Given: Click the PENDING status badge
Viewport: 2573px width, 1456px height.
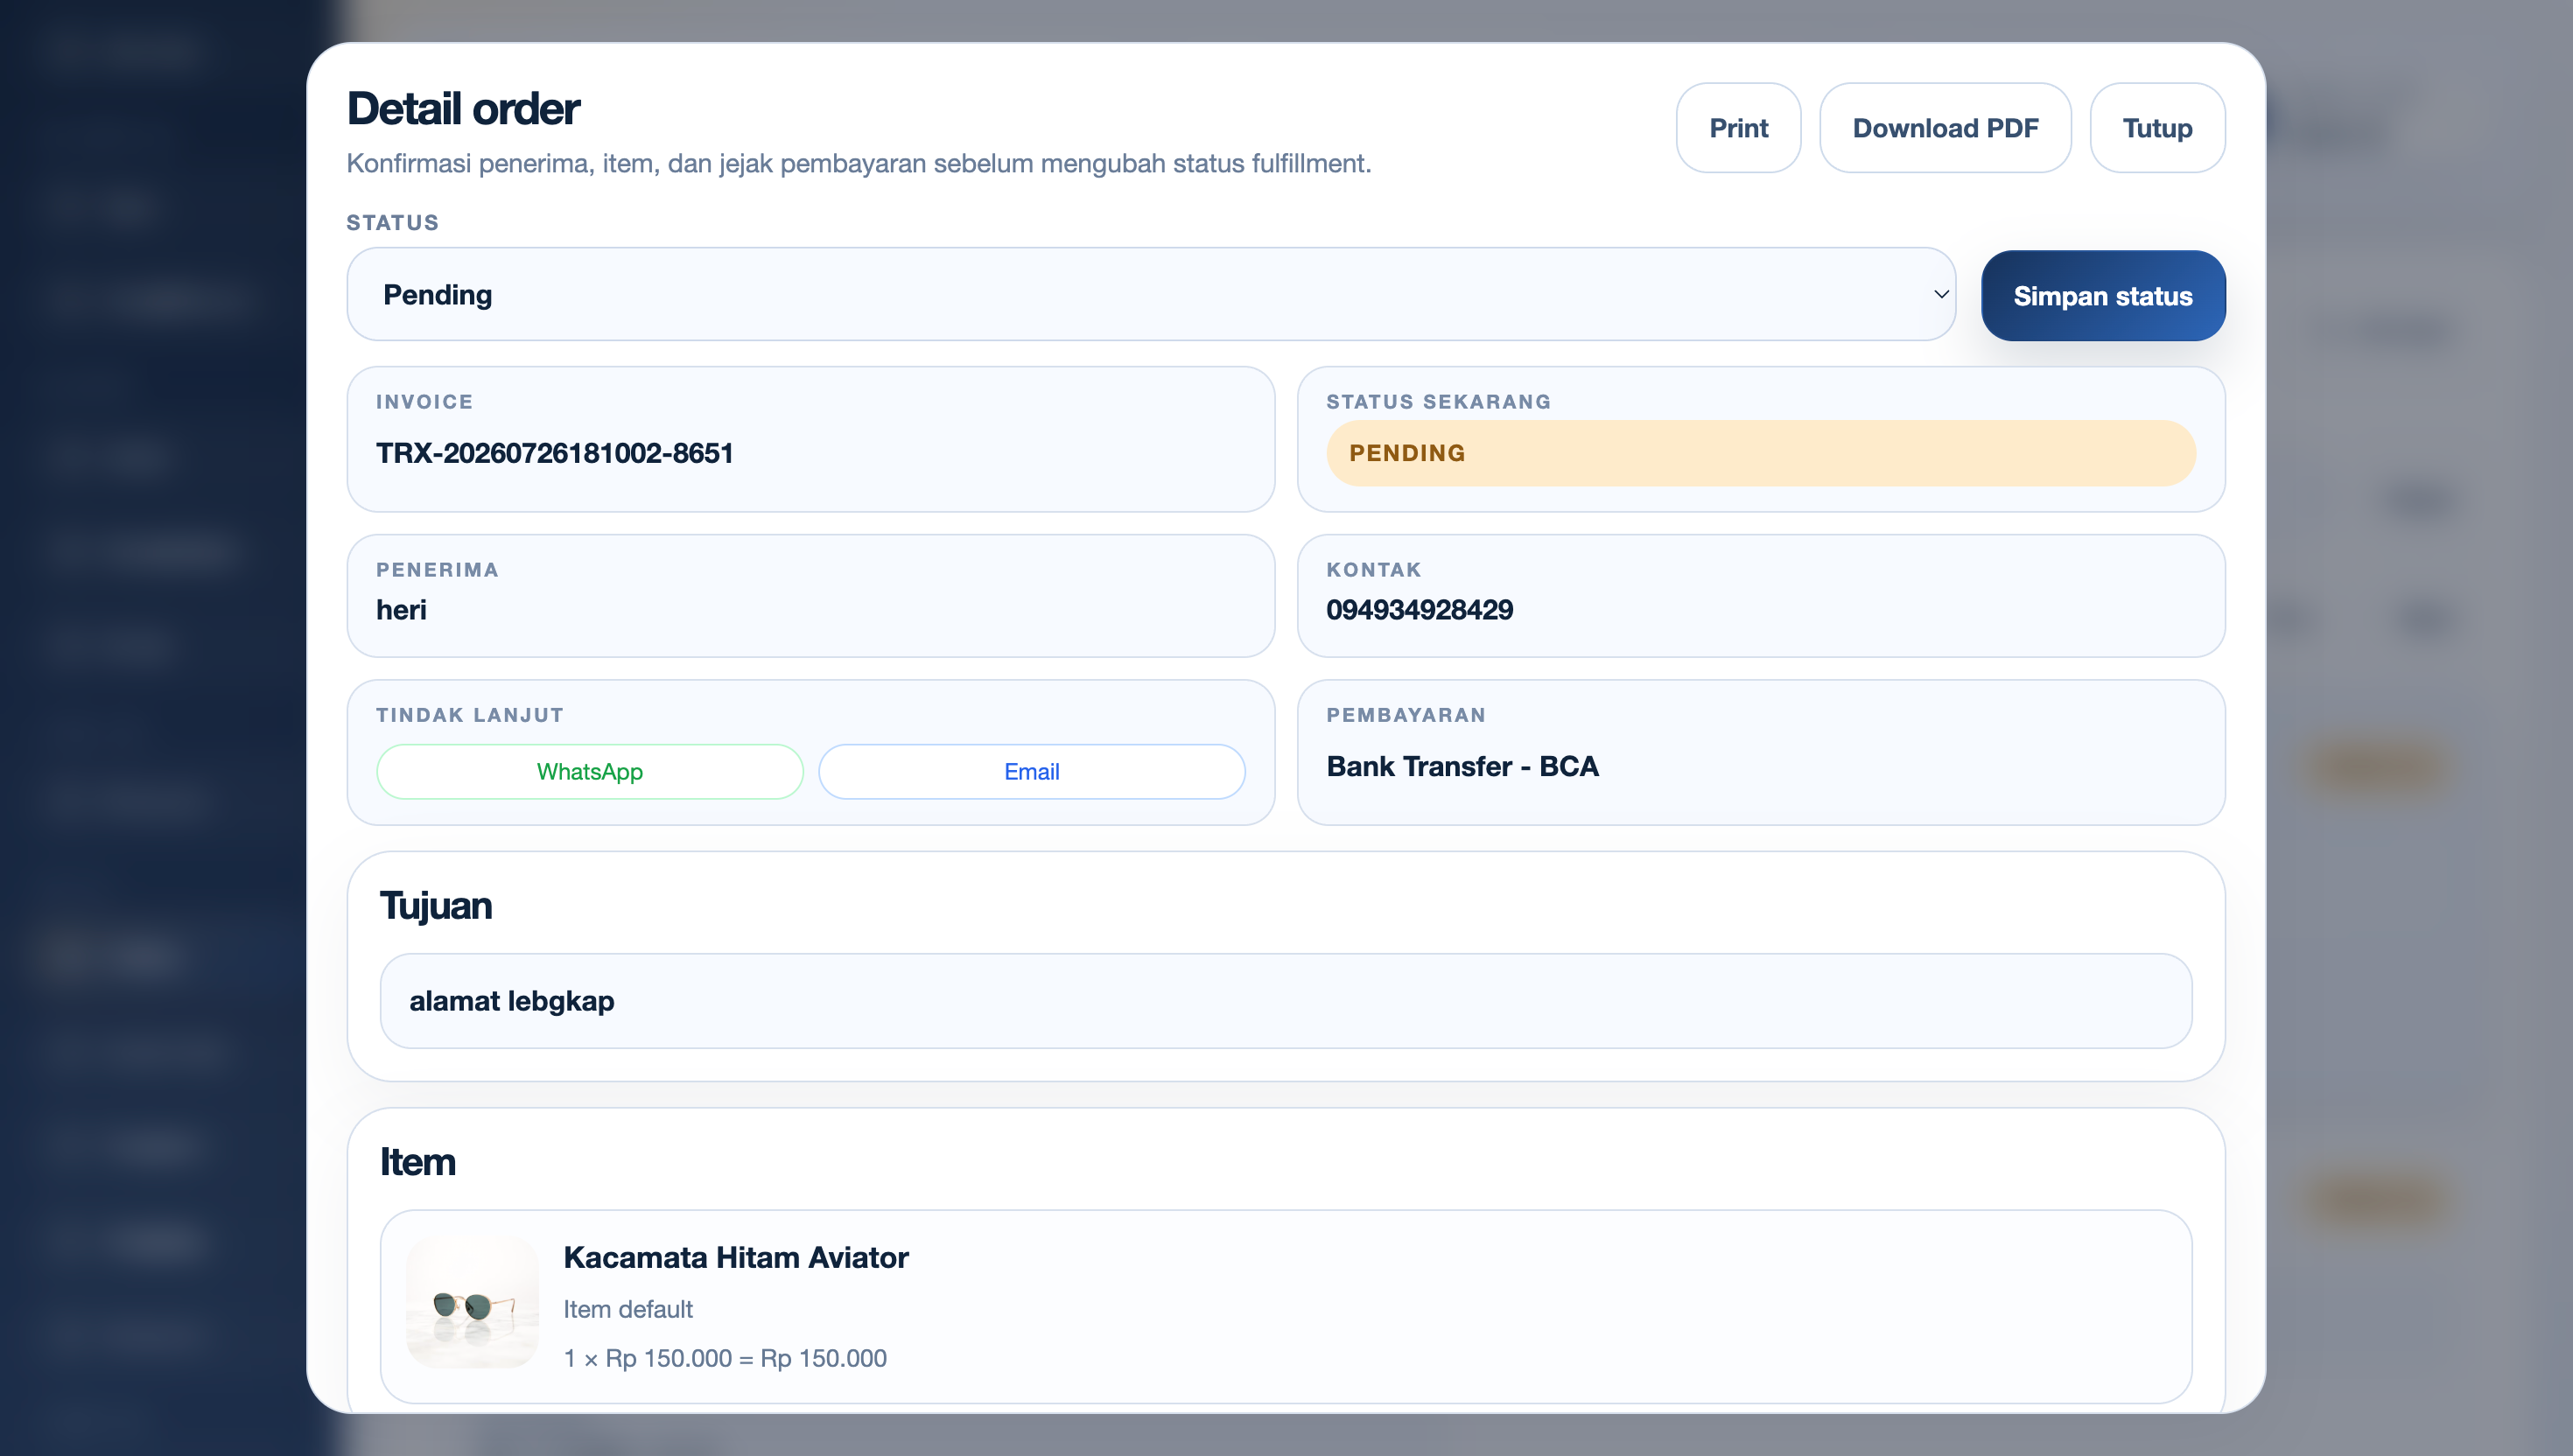Looking at the screenshot, I should (x=1760, y=453).
